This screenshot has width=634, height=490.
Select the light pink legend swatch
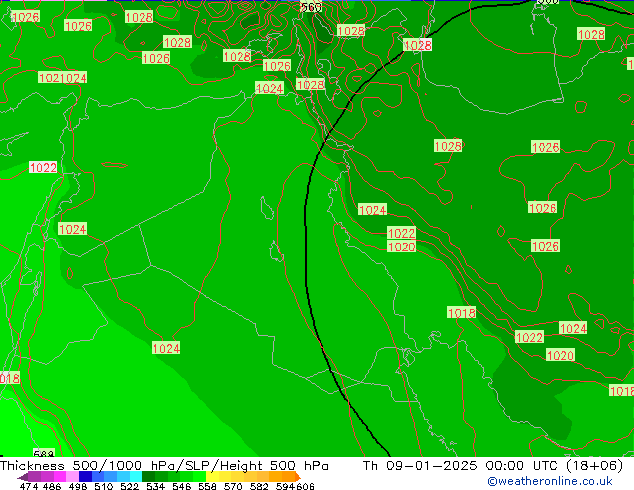72,476
